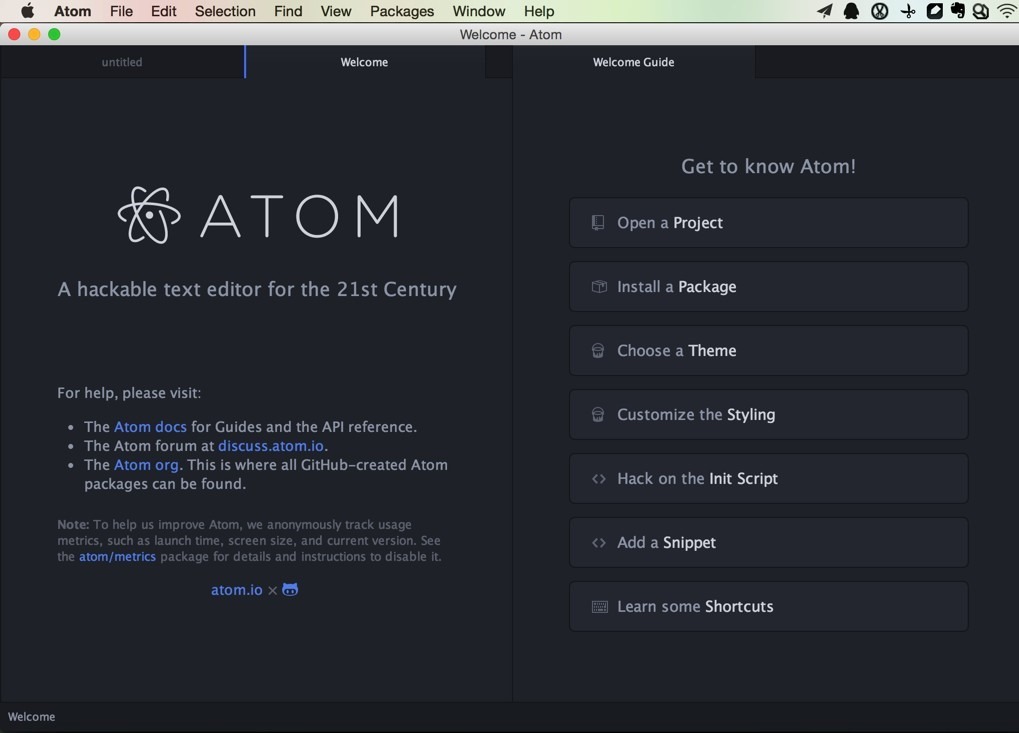Open the Atom docs link

[x=150, y=427]
